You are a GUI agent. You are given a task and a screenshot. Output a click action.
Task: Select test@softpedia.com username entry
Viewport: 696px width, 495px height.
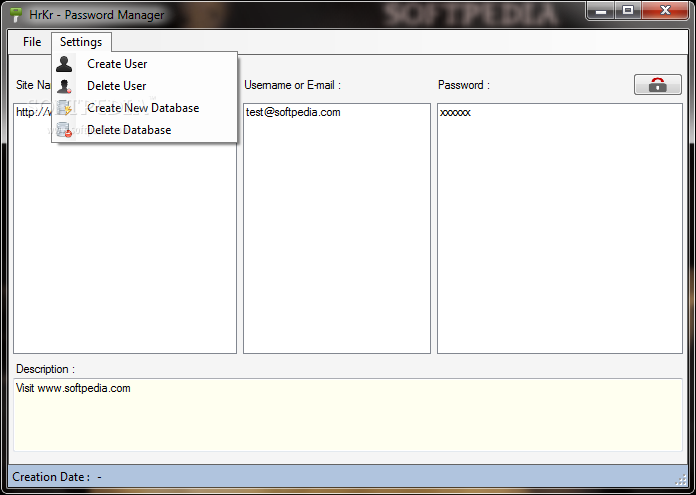click(x=293, y=112)
